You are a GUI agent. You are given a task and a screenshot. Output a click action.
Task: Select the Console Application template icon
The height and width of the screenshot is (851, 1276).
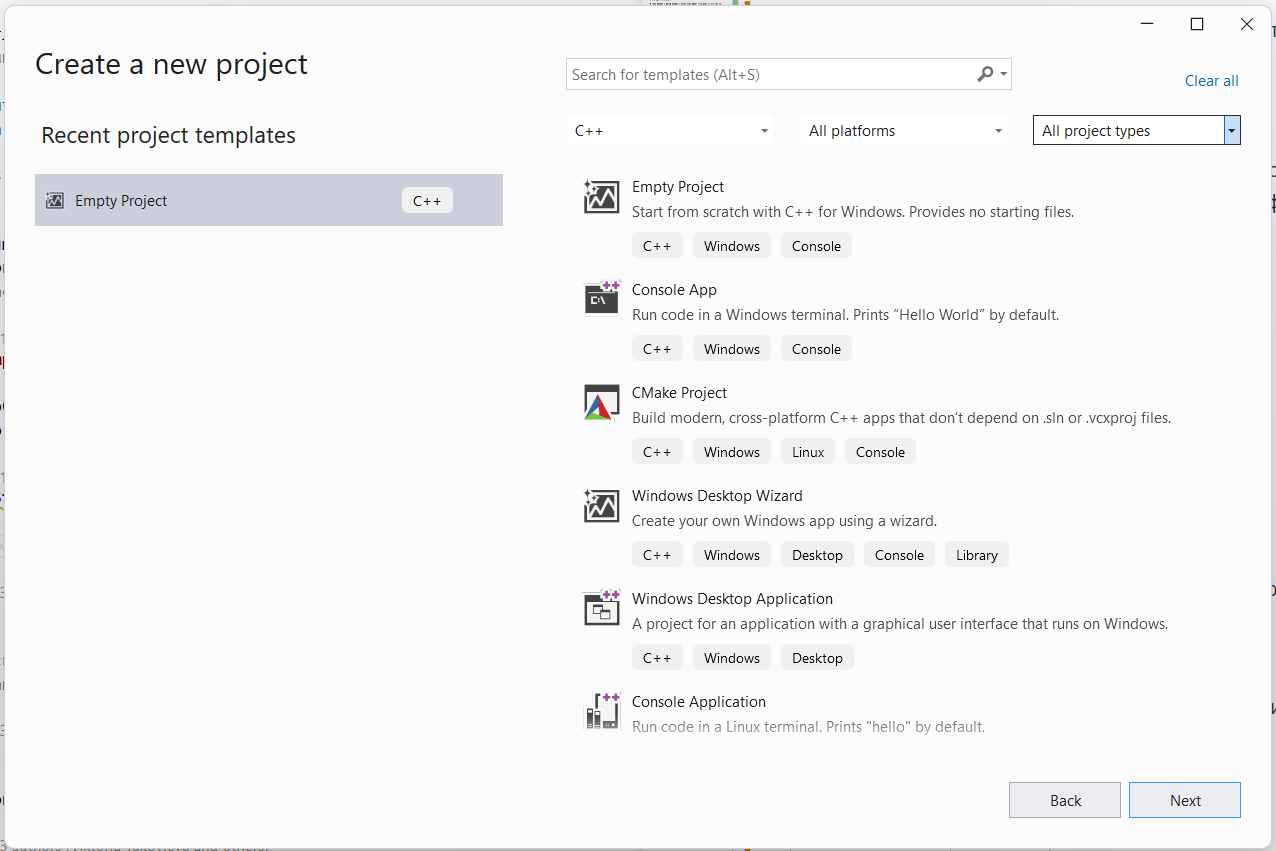point(601,711)
